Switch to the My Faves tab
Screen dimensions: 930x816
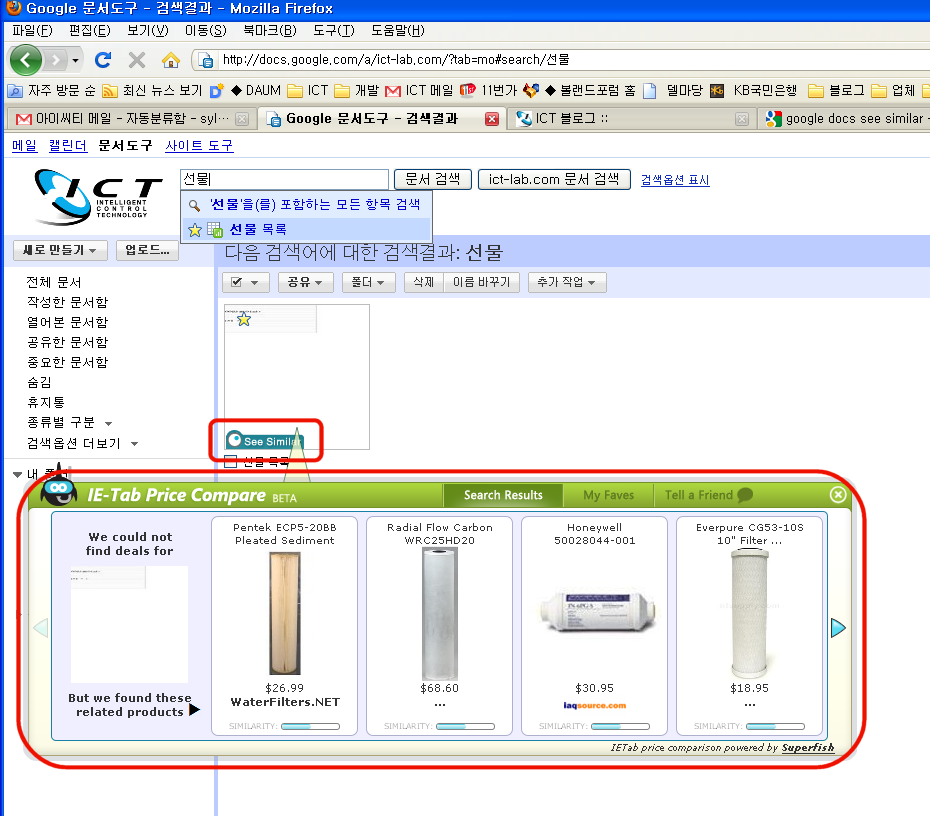[608, 495]
